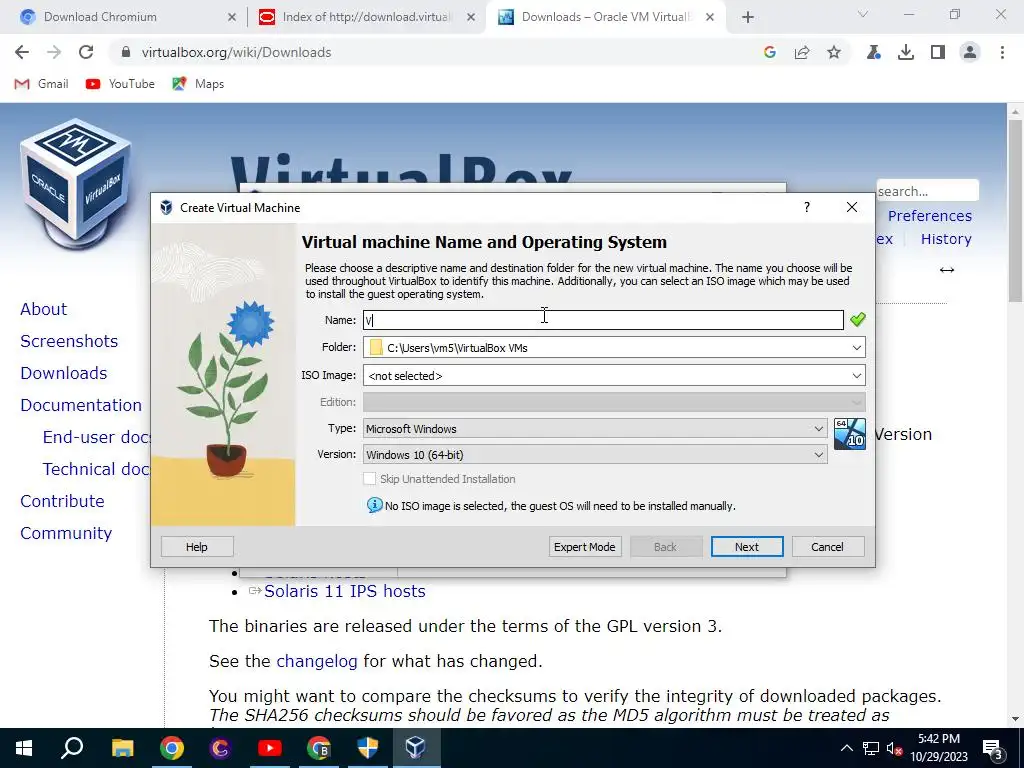Image resolution: width=1024 pixels, height=768 pixels.
Task: Open the Documentation sidebar link
Action: coord(81,405)
